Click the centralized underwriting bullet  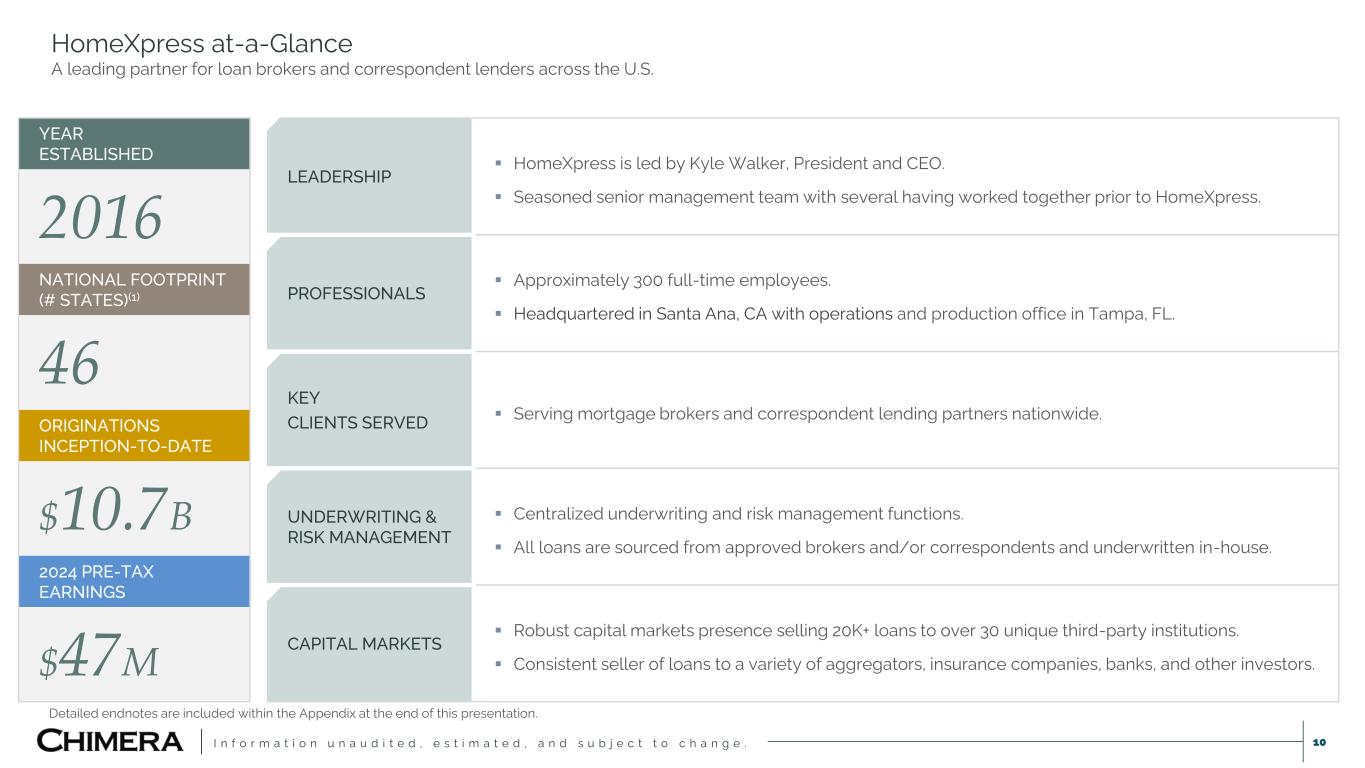point(738,514)
